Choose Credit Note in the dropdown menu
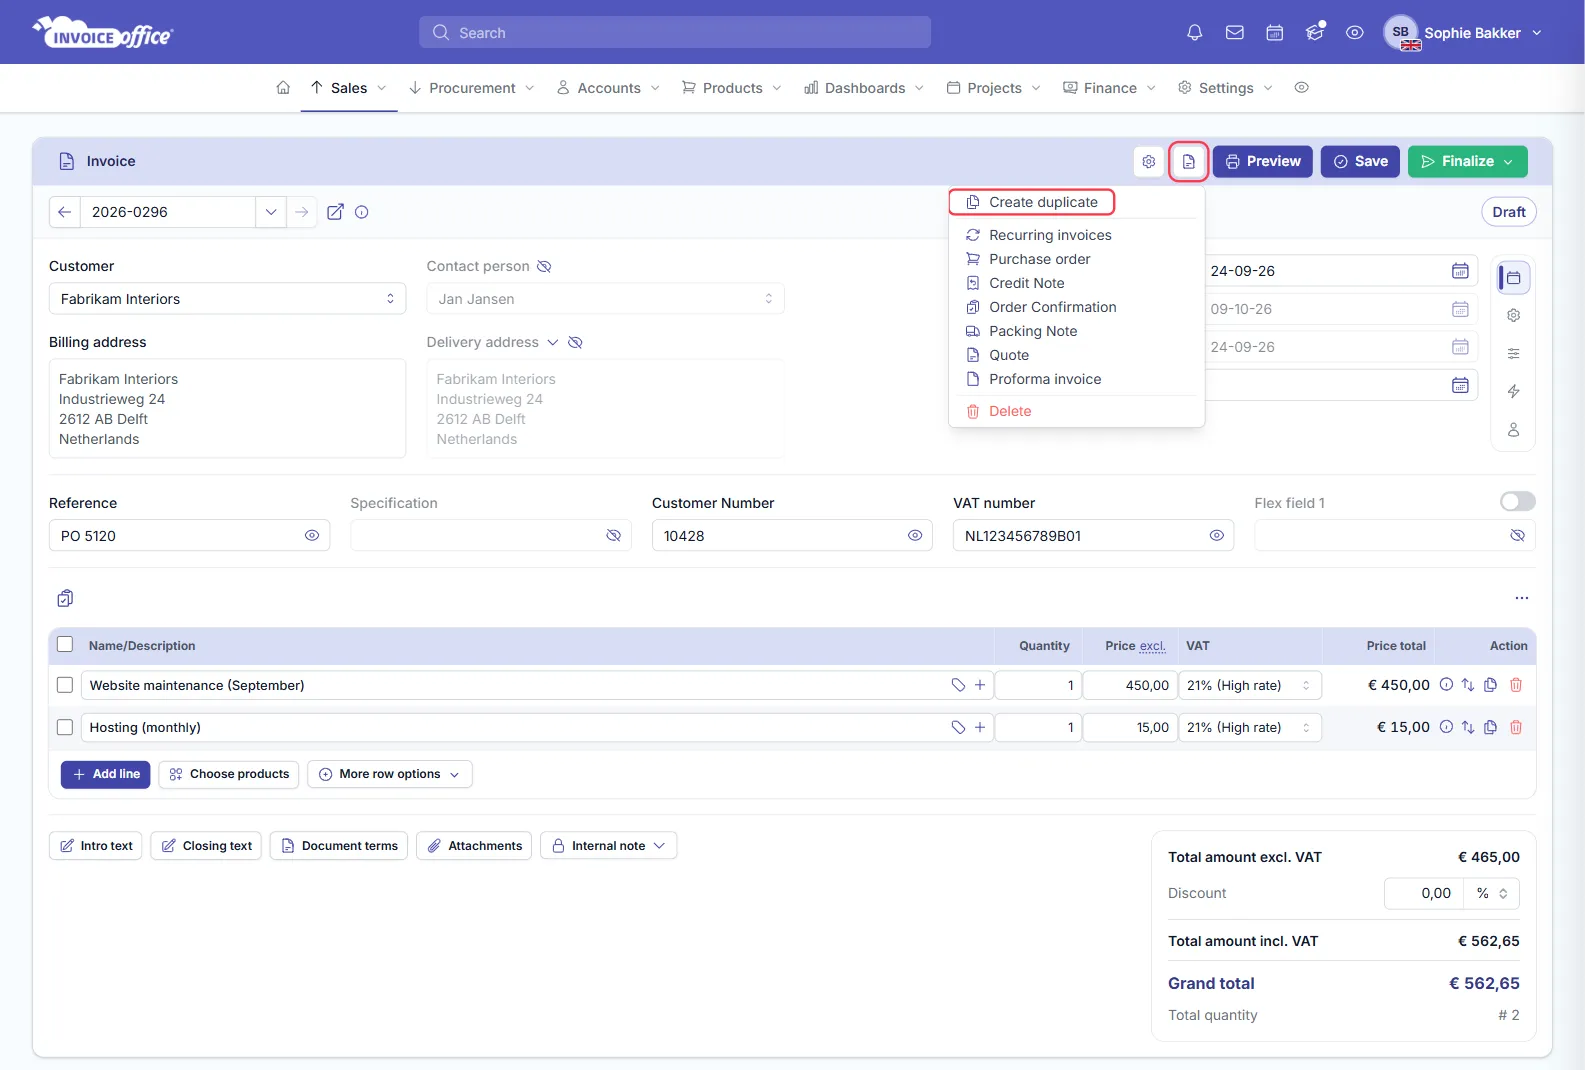 coord(1027,283)
